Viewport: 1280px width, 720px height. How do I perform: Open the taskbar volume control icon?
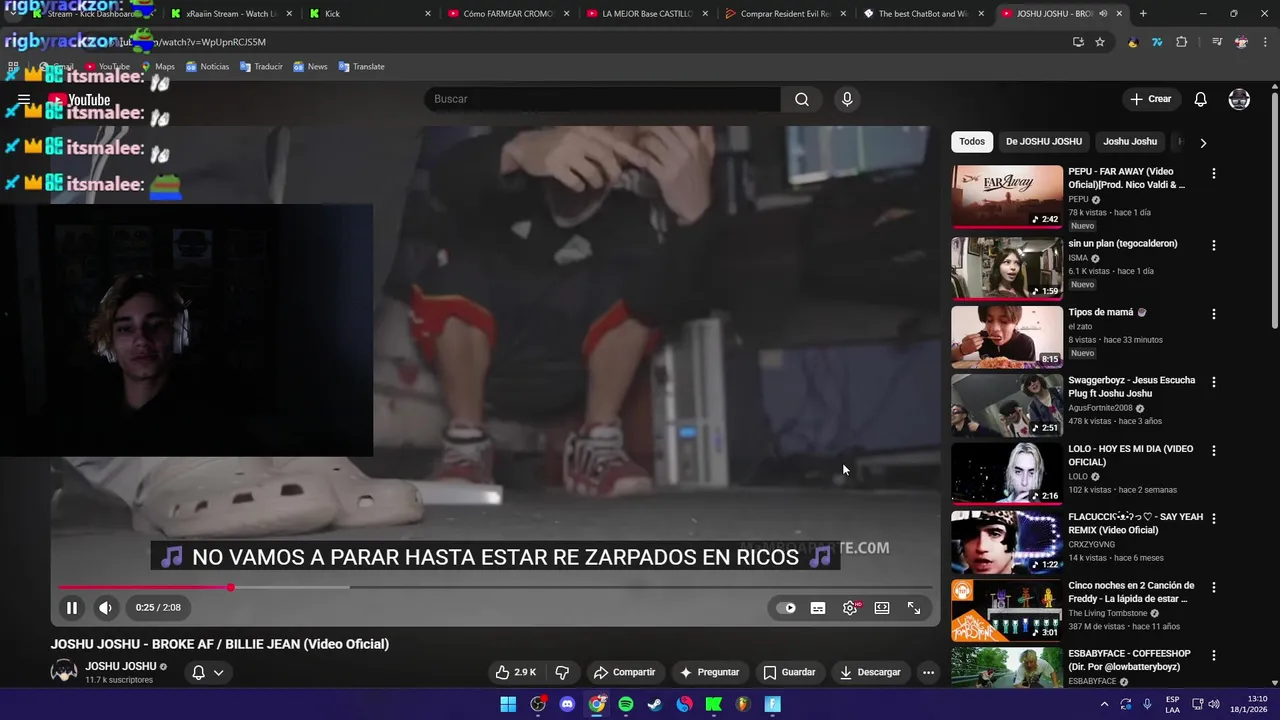(1215, 704)
